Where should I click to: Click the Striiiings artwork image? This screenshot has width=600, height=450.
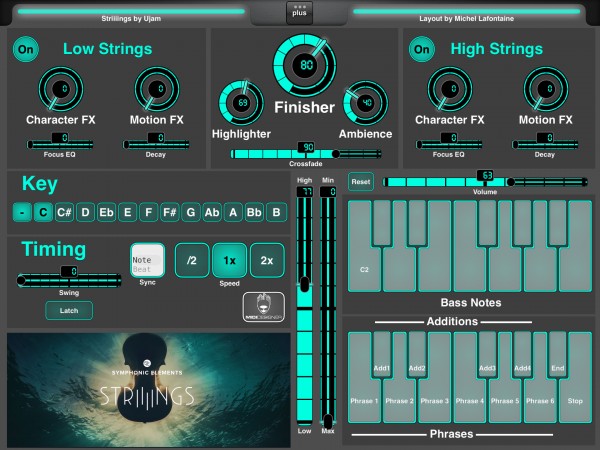coord(148,390)
